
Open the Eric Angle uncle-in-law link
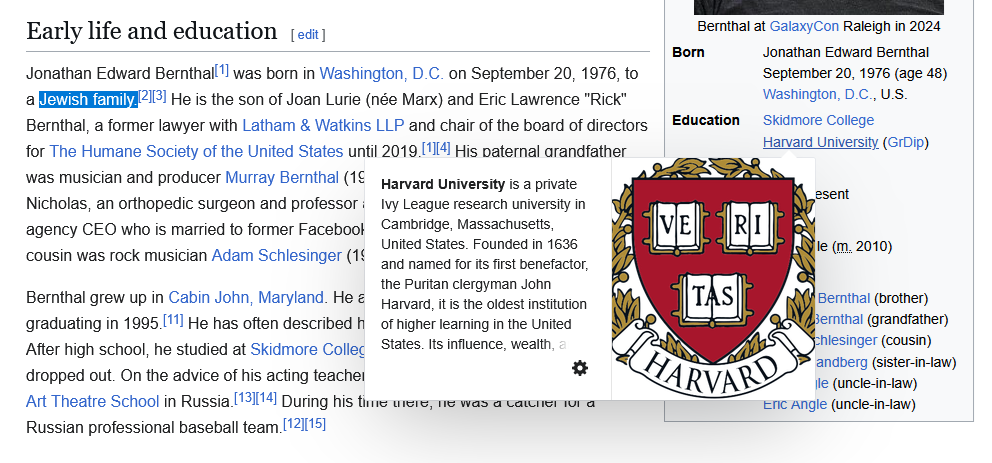[795, 404]
